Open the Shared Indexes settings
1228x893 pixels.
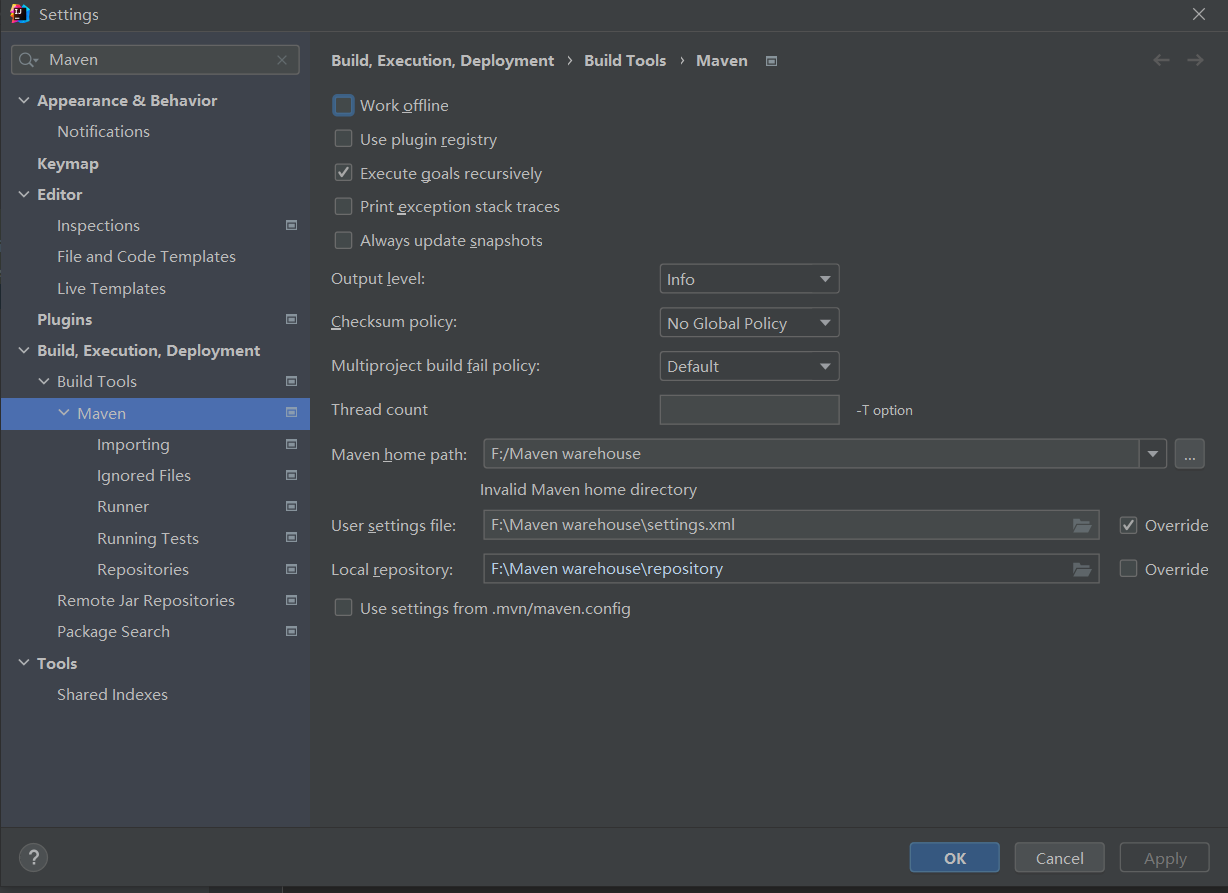pos(112,694)
